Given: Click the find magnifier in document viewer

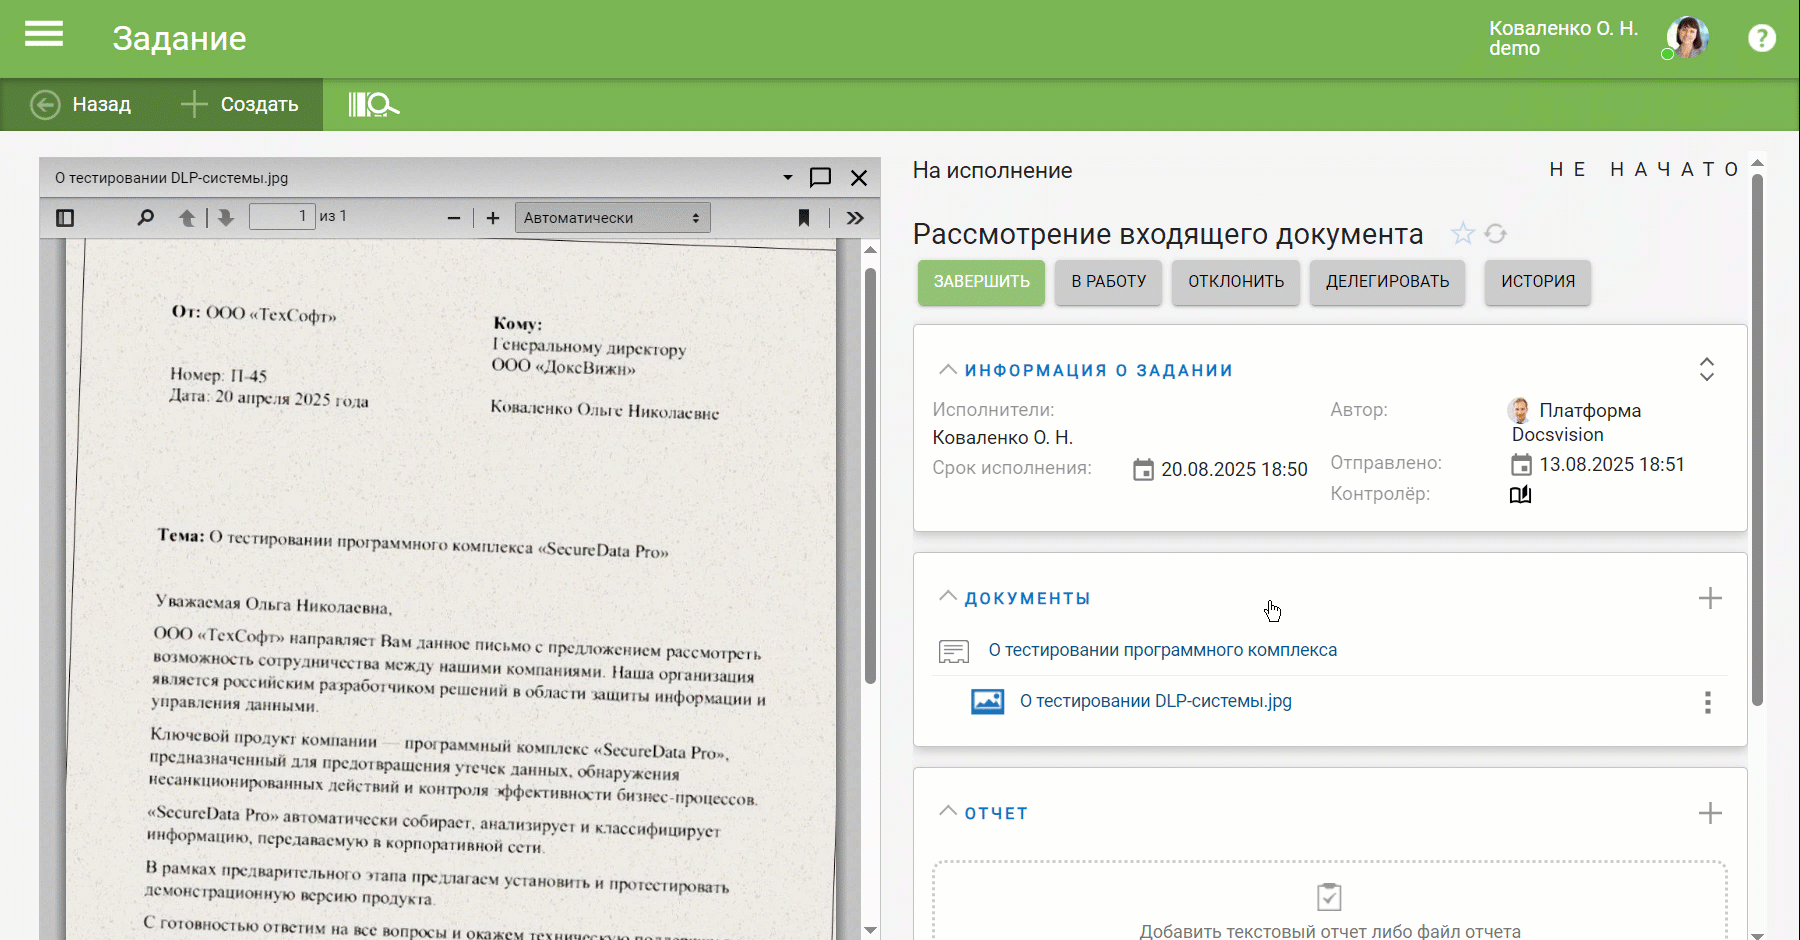Looking at the screenshot, I should pos(146,217).
